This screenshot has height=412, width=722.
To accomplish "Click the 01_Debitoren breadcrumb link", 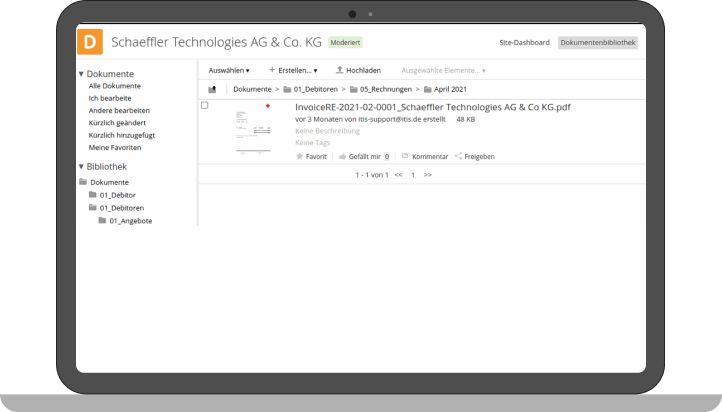I will 315,89.
